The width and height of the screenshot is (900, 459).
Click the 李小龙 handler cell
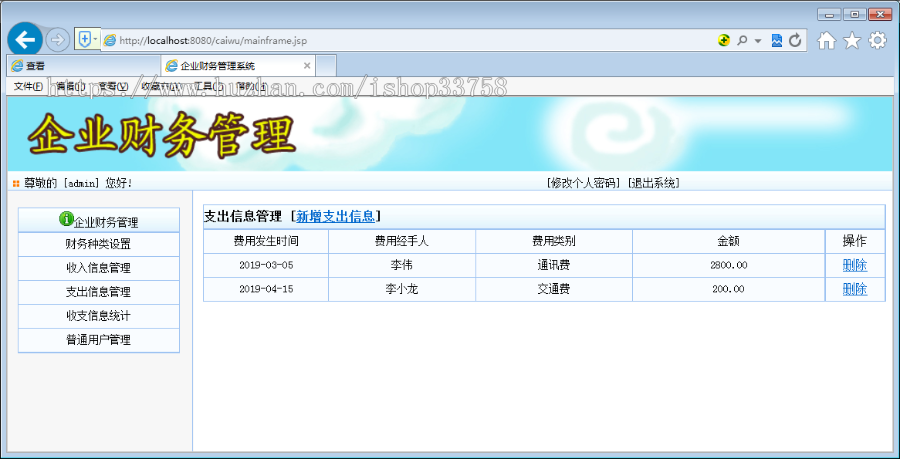point(402,290)
